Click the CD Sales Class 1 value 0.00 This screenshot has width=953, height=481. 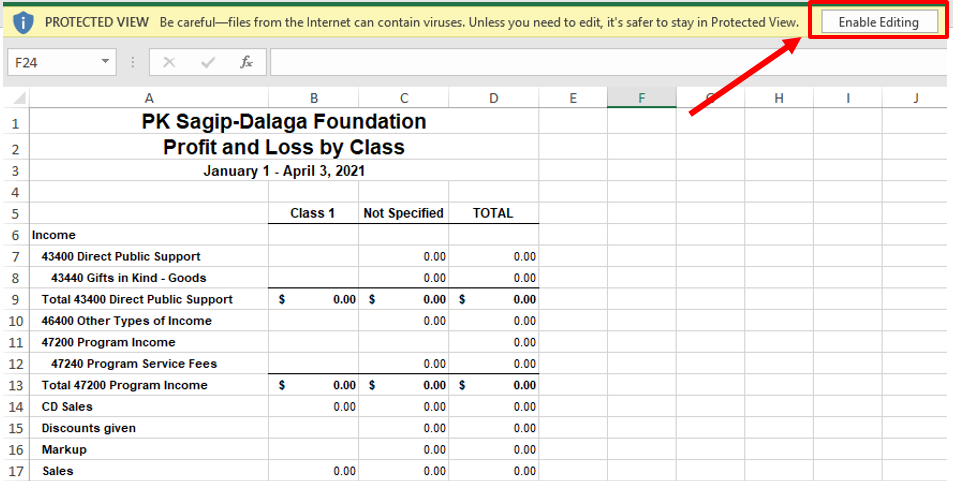coord(314,406)
